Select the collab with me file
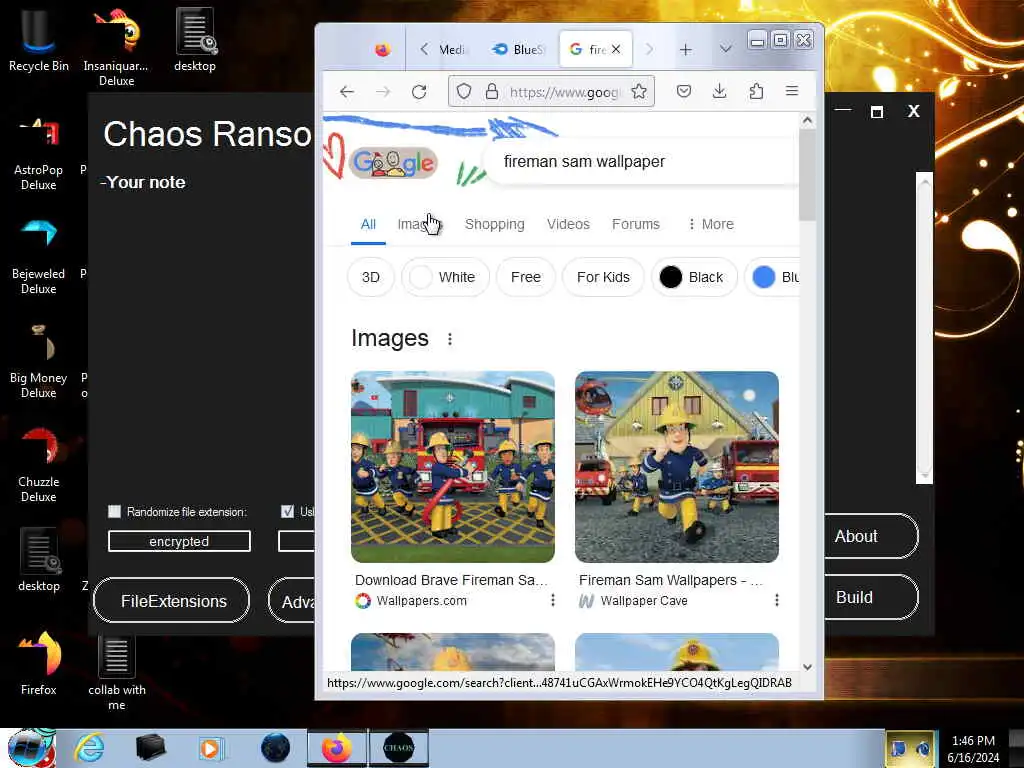1024x768 pixels. click(x=116, y=673)
